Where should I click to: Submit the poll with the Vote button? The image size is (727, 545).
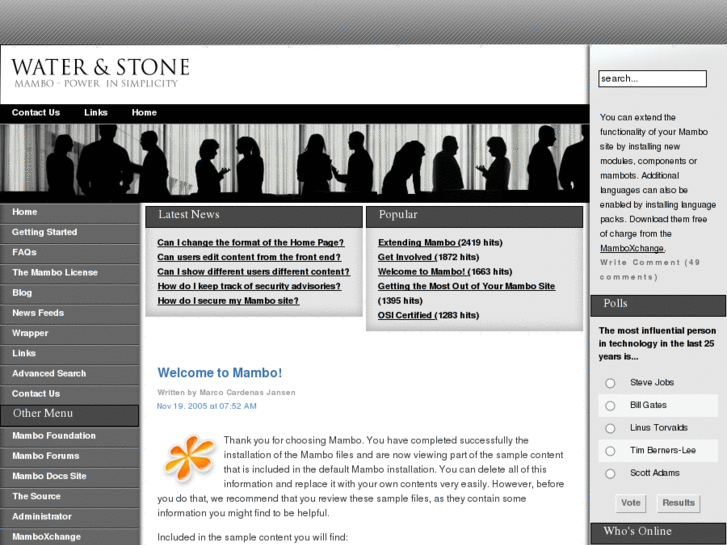(631, 503)
